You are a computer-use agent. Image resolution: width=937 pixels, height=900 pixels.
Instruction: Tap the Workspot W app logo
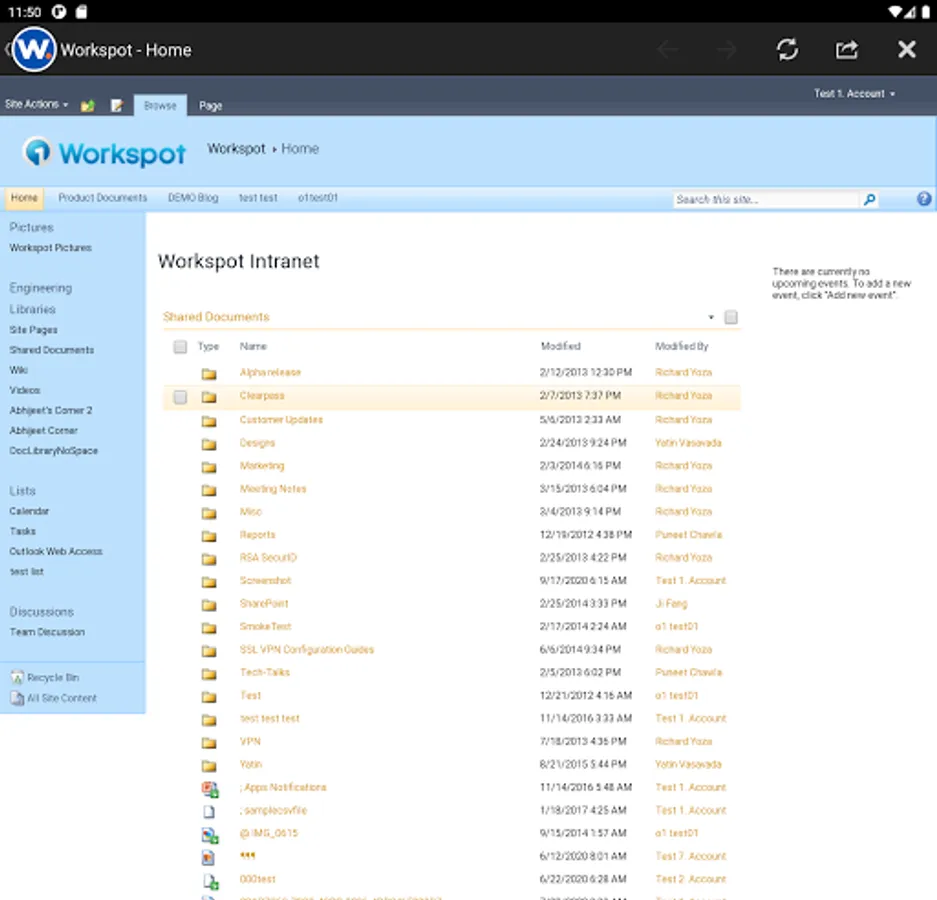[x=34, y=49]
